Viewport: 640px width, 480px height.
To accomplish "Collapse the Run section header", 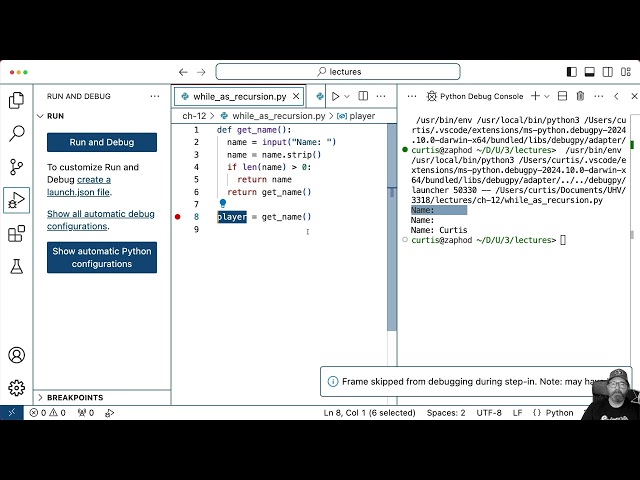I will [x=55, y=116].
